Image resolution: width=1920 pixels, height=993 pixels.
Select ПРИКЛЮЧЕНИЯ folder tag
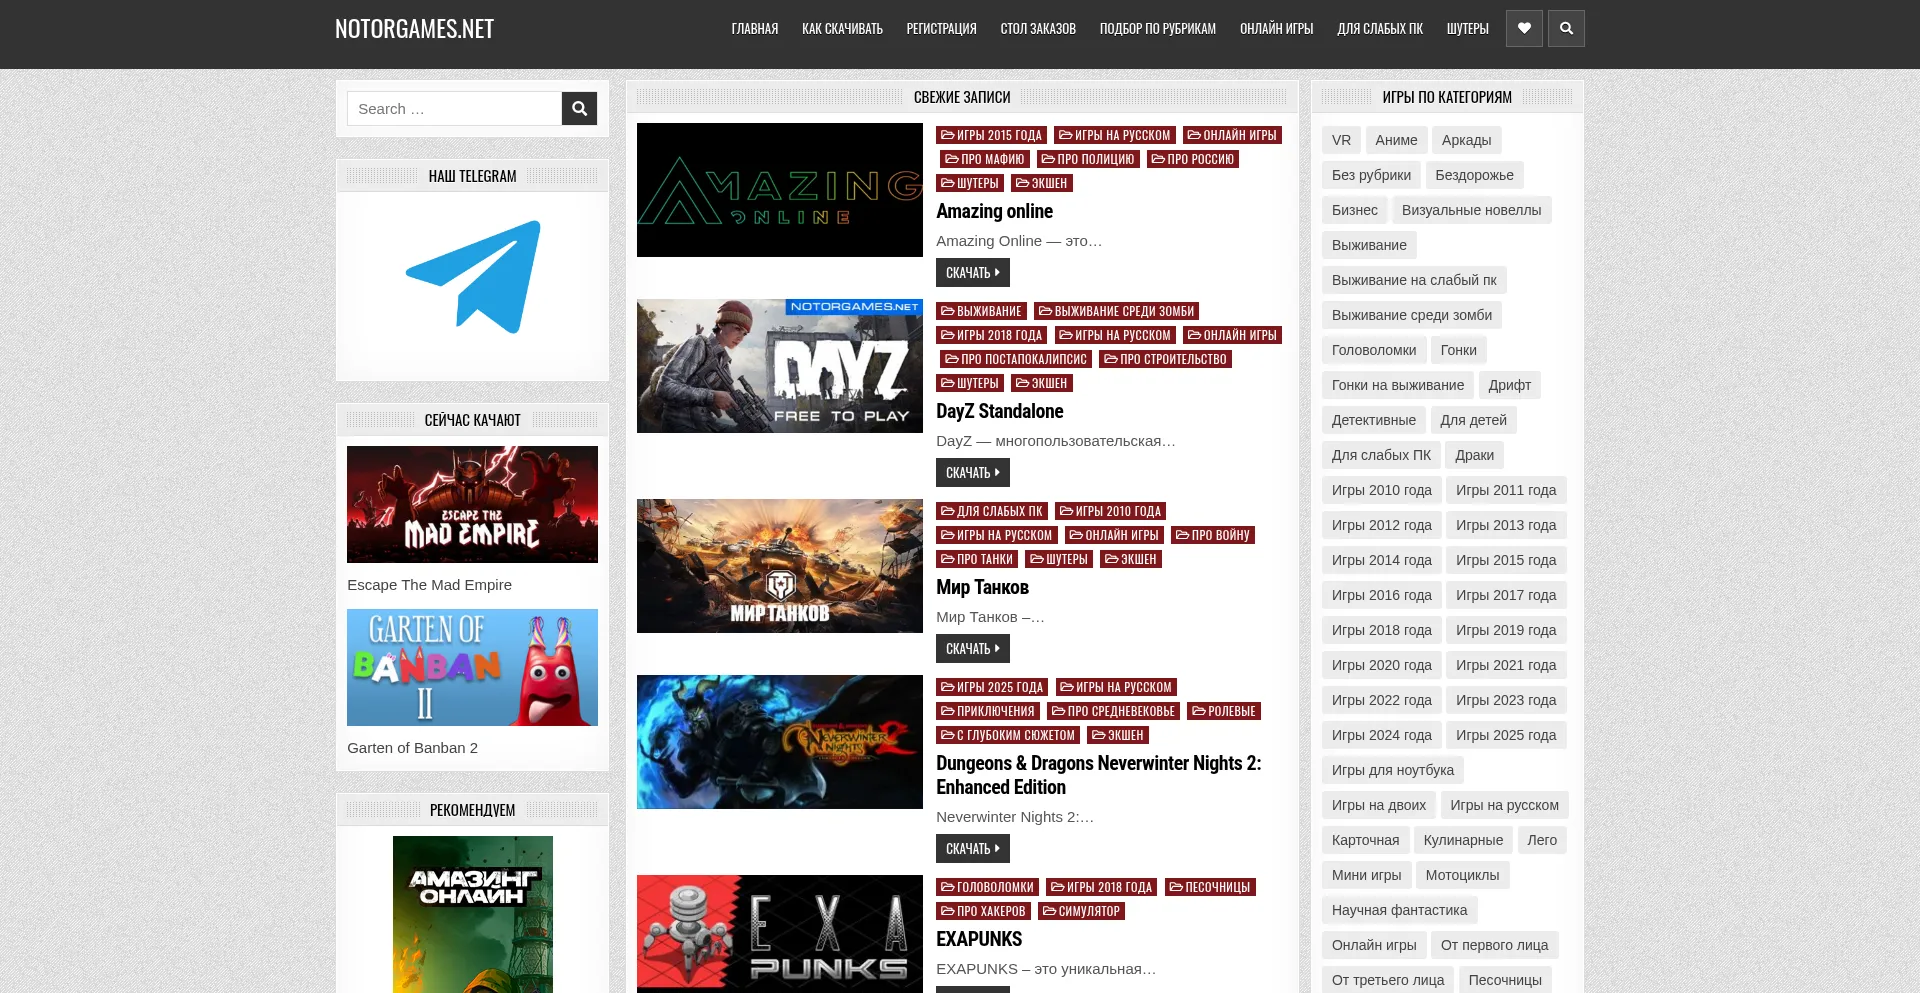(987, 711)
